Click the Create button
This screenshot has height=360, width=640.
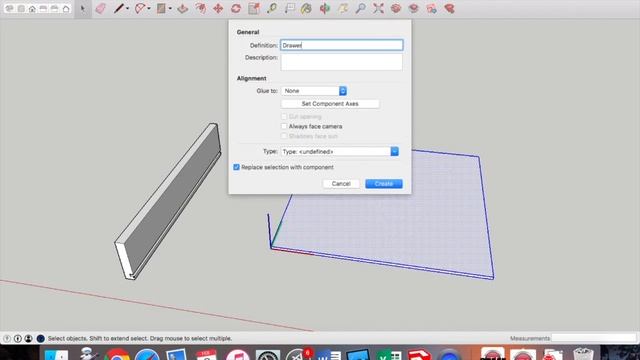tap(384, 184)
